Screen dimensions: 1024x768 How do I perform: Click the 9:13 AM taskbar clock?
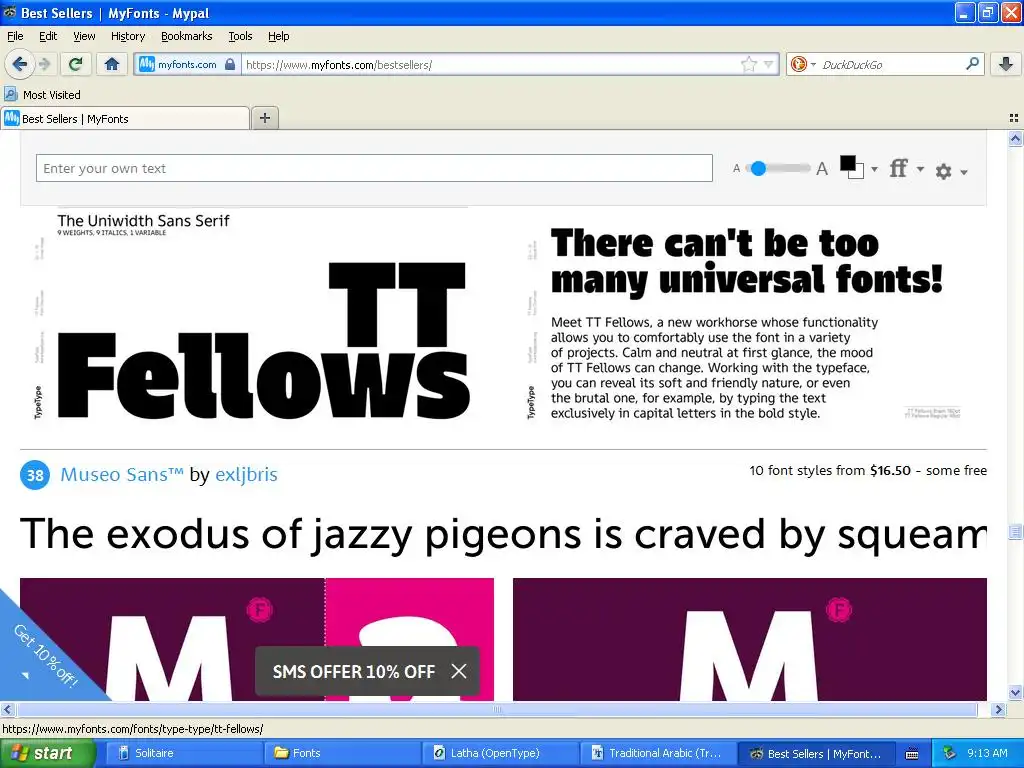tap(987, 754)
